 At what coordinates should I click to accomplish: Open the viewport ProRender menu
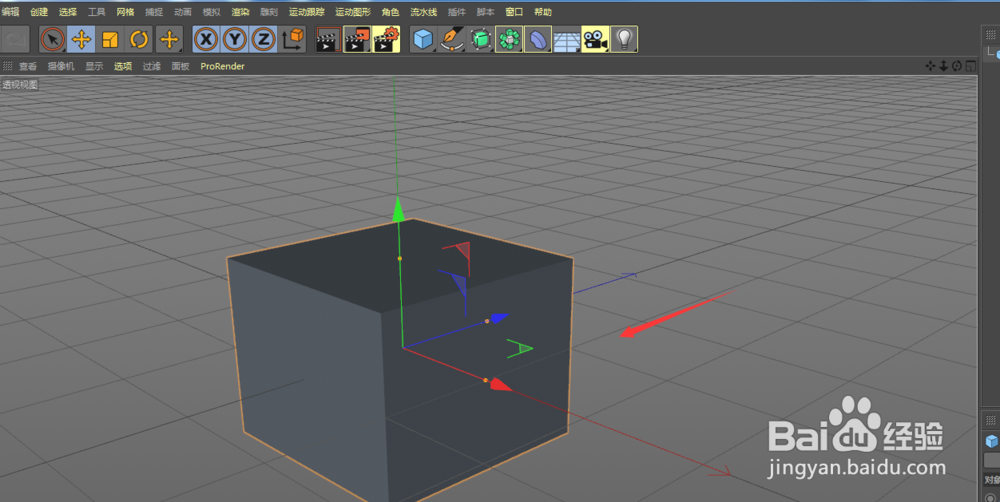(223, 66)
